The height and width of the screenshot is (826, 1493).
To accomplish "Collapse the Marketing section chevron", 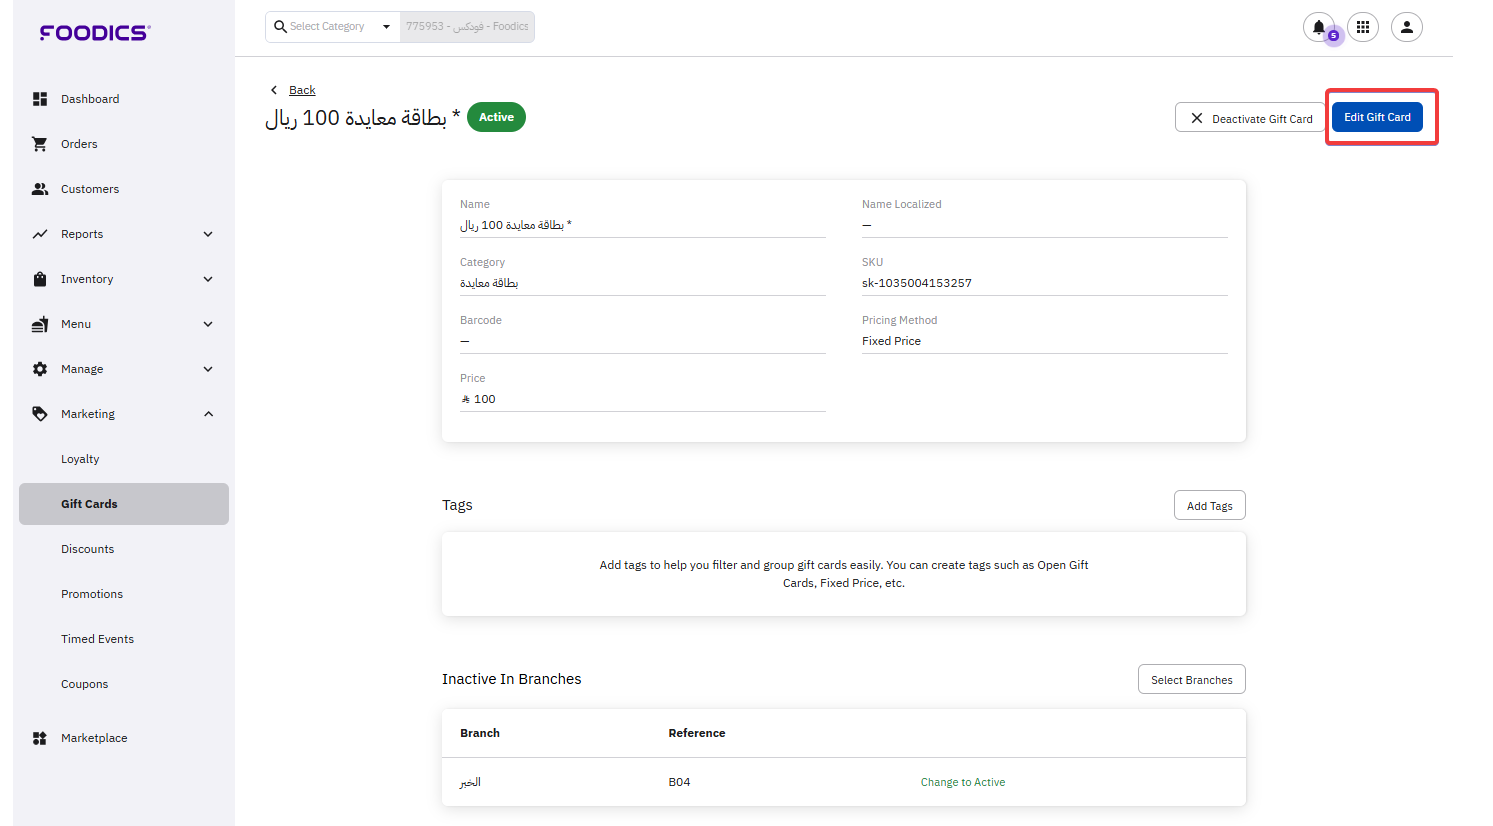I will point(208,414).
